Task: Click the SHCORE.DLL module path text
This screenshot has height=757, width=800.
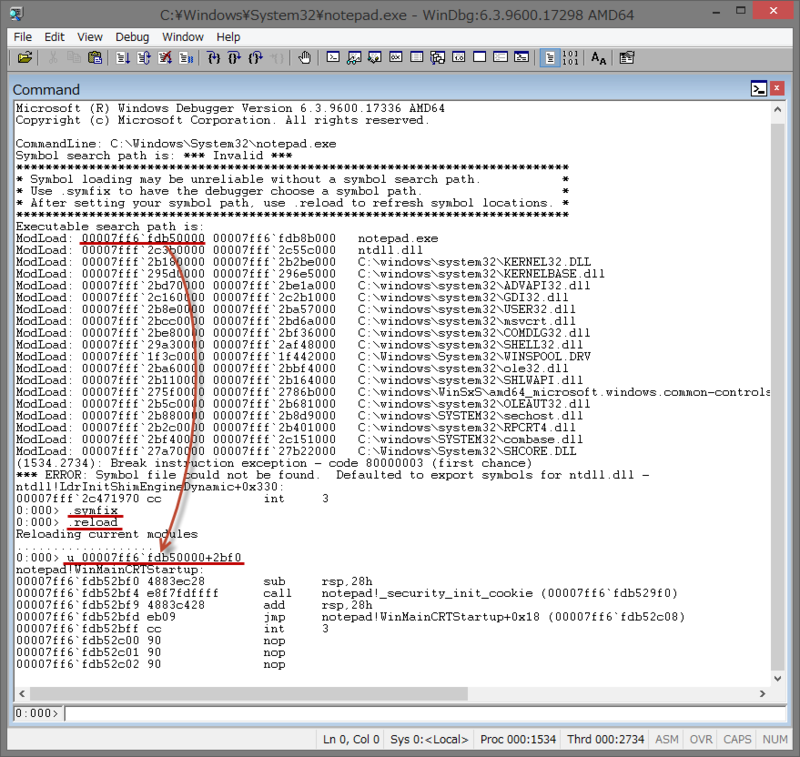Action: tap(467, 451)
